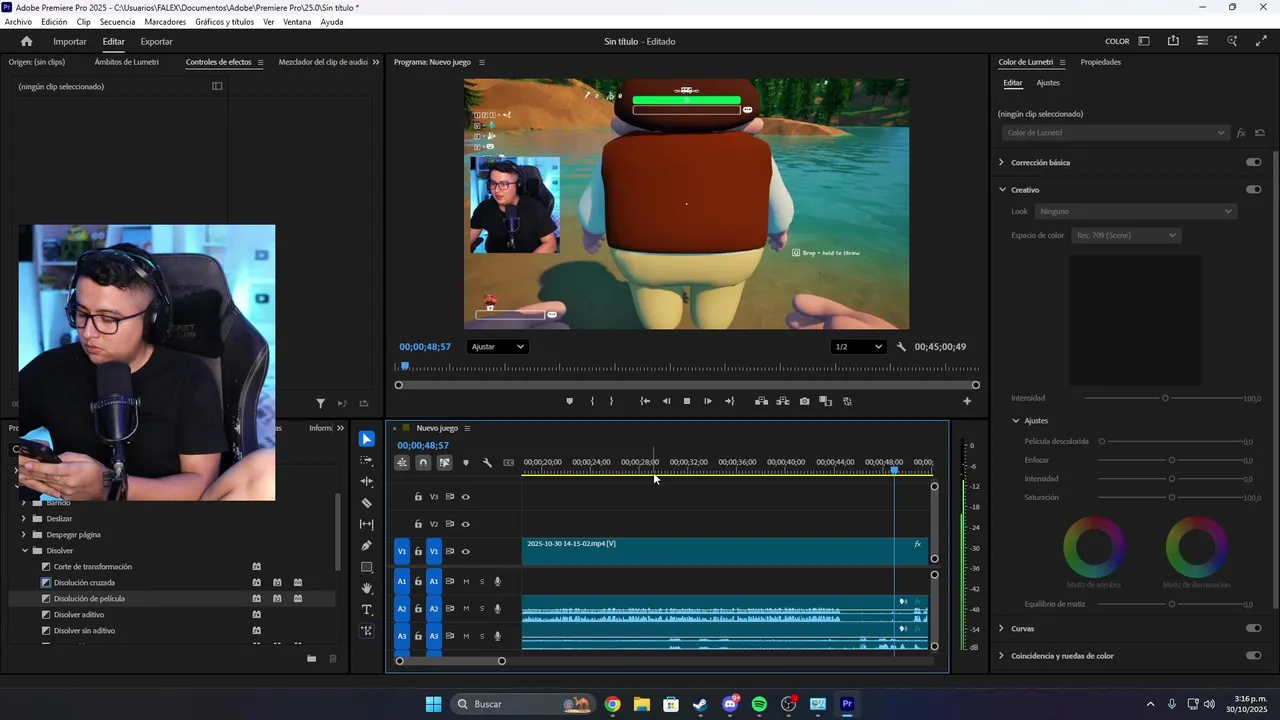1280x720 pixels.
Task: Collapse the Disolver folder
Action: pos(25,551)
